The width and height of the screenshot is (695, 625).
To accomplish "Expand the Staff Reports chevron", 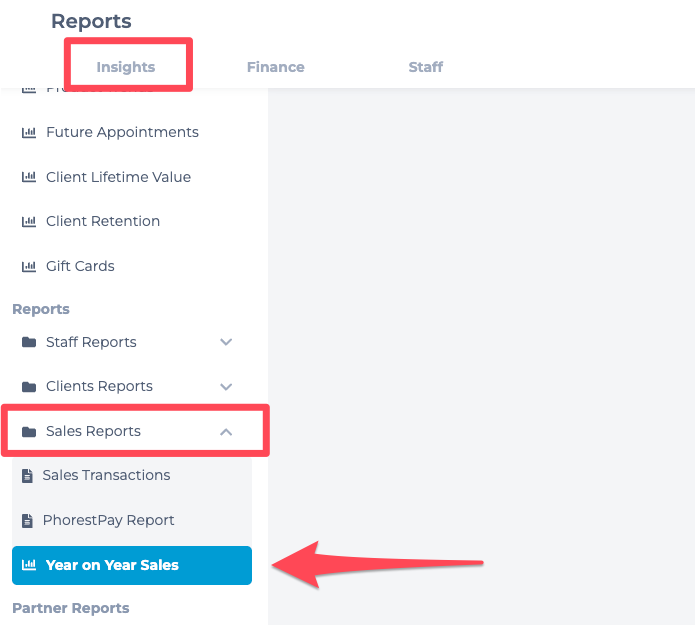I will click(226, 342).
